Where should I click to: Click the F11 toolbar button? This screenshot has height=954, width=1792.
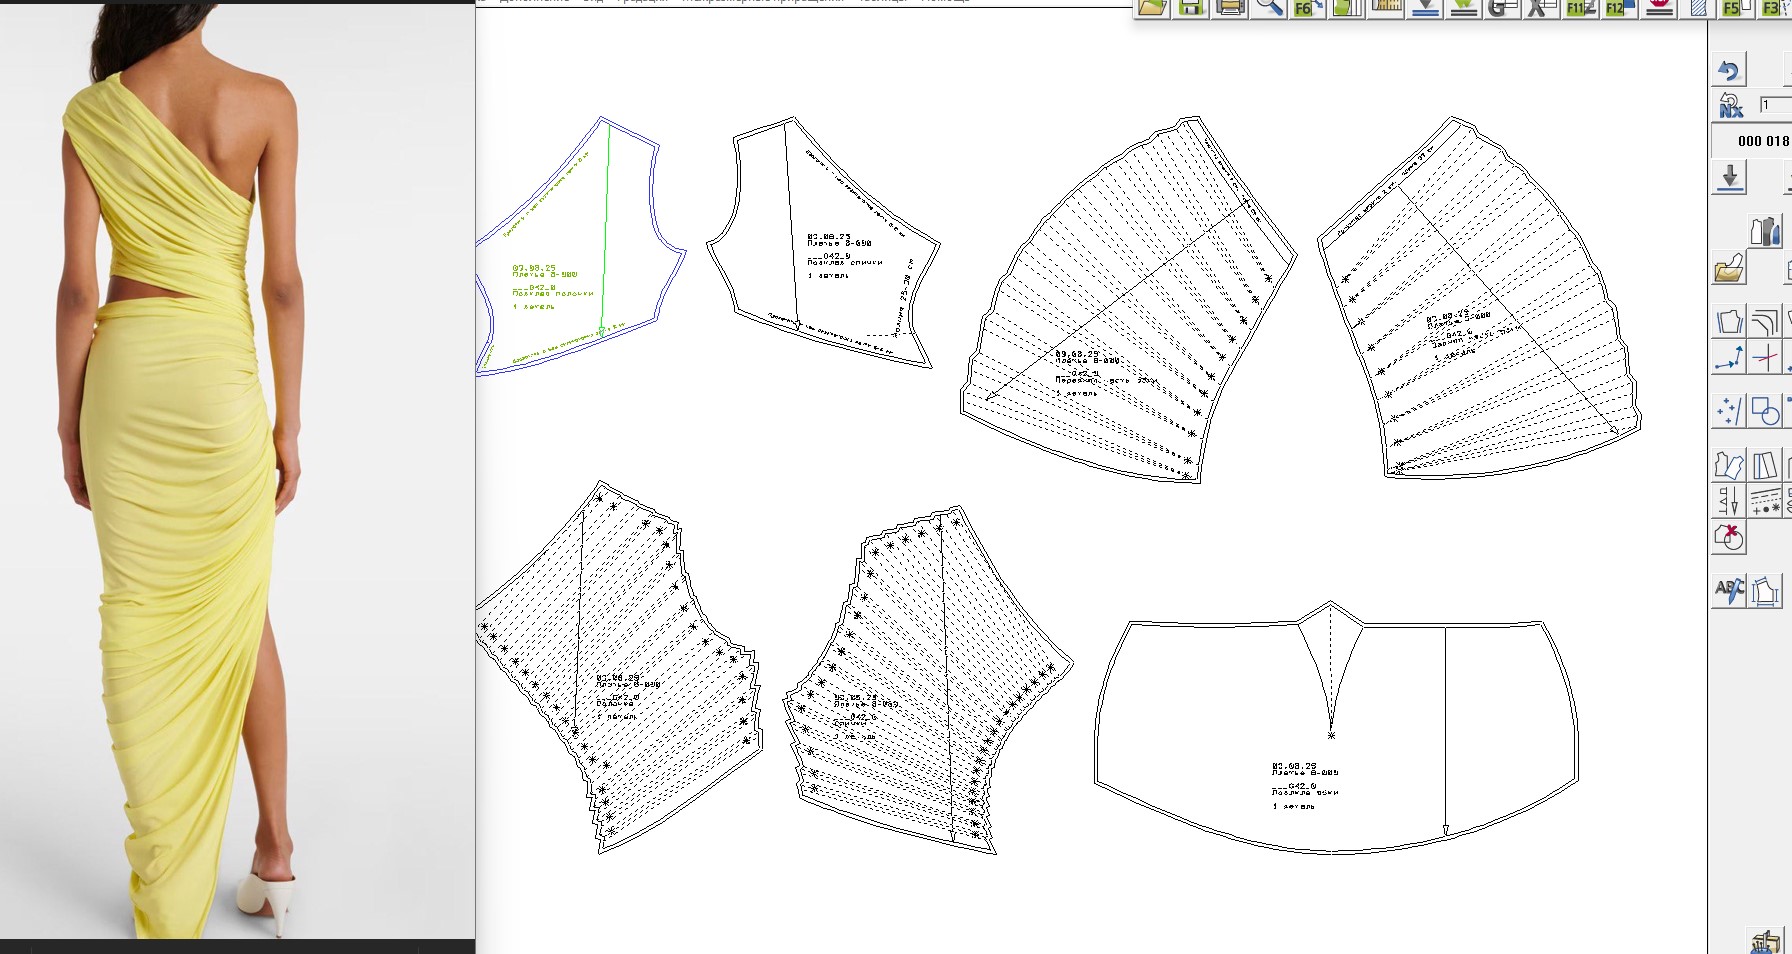click(1580, 8)
